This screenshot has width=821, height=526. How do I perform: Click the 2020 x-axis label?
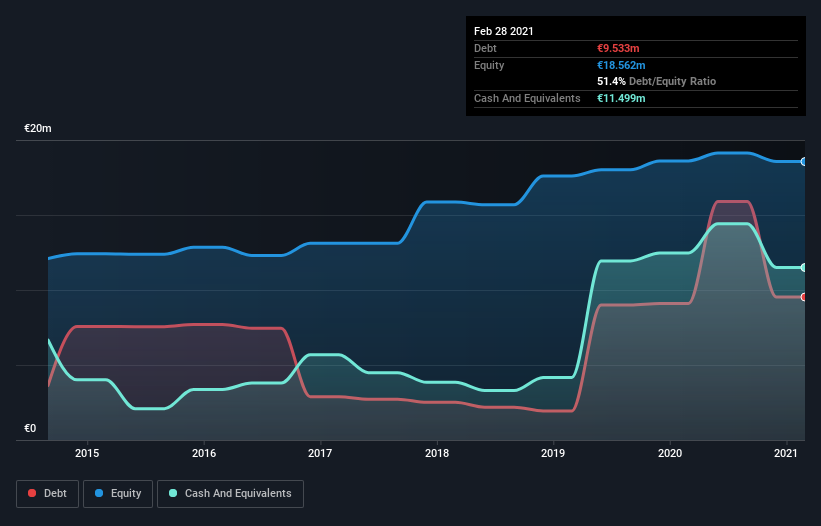click(670, 453)
